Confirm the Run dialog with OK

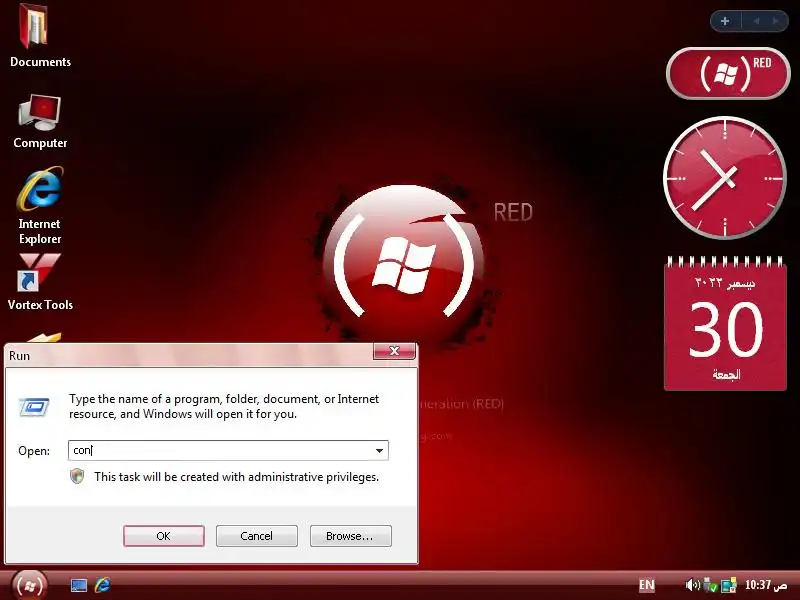pos(164,536)
